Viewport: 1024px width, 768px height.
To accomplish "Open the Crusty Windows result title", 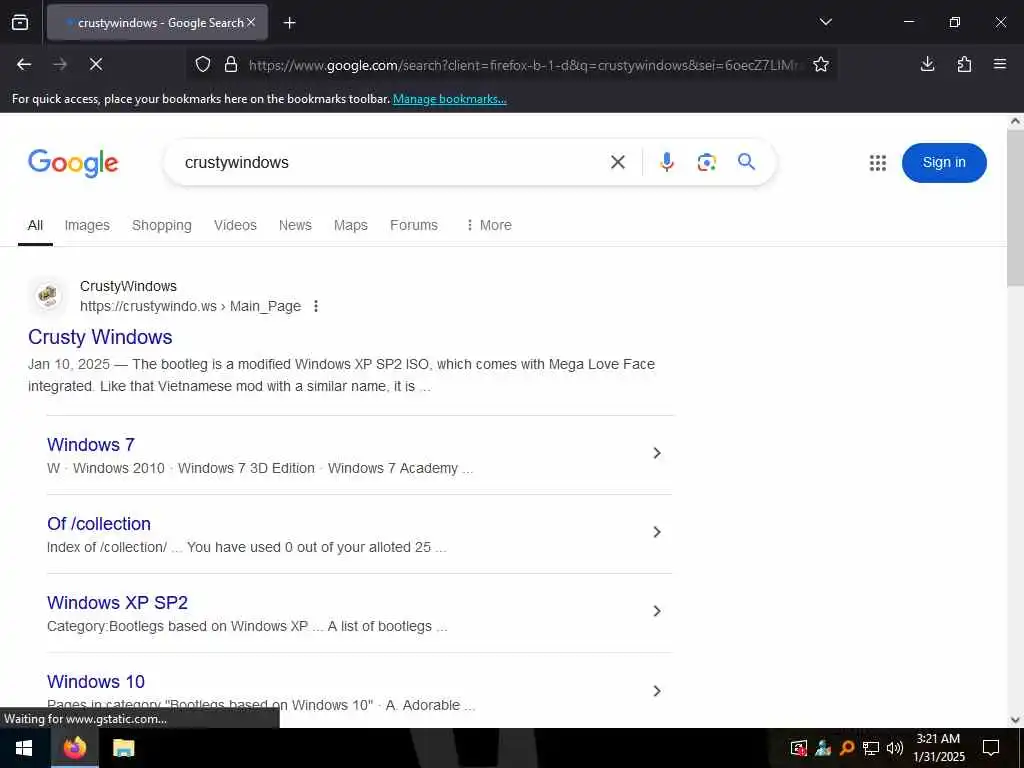I will click(100, 337).
